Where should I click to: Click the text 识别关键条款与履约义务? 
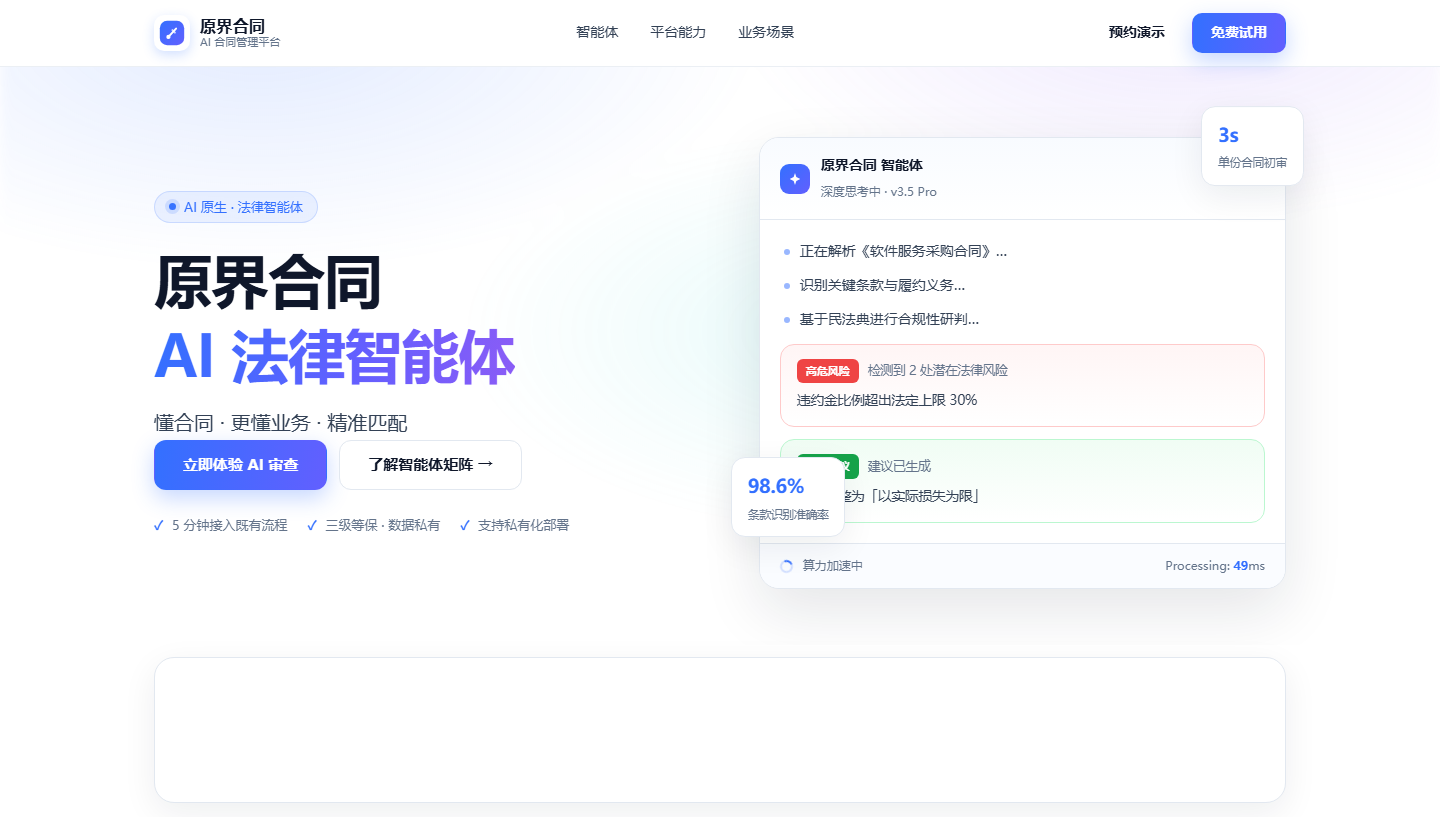(882, 285)
